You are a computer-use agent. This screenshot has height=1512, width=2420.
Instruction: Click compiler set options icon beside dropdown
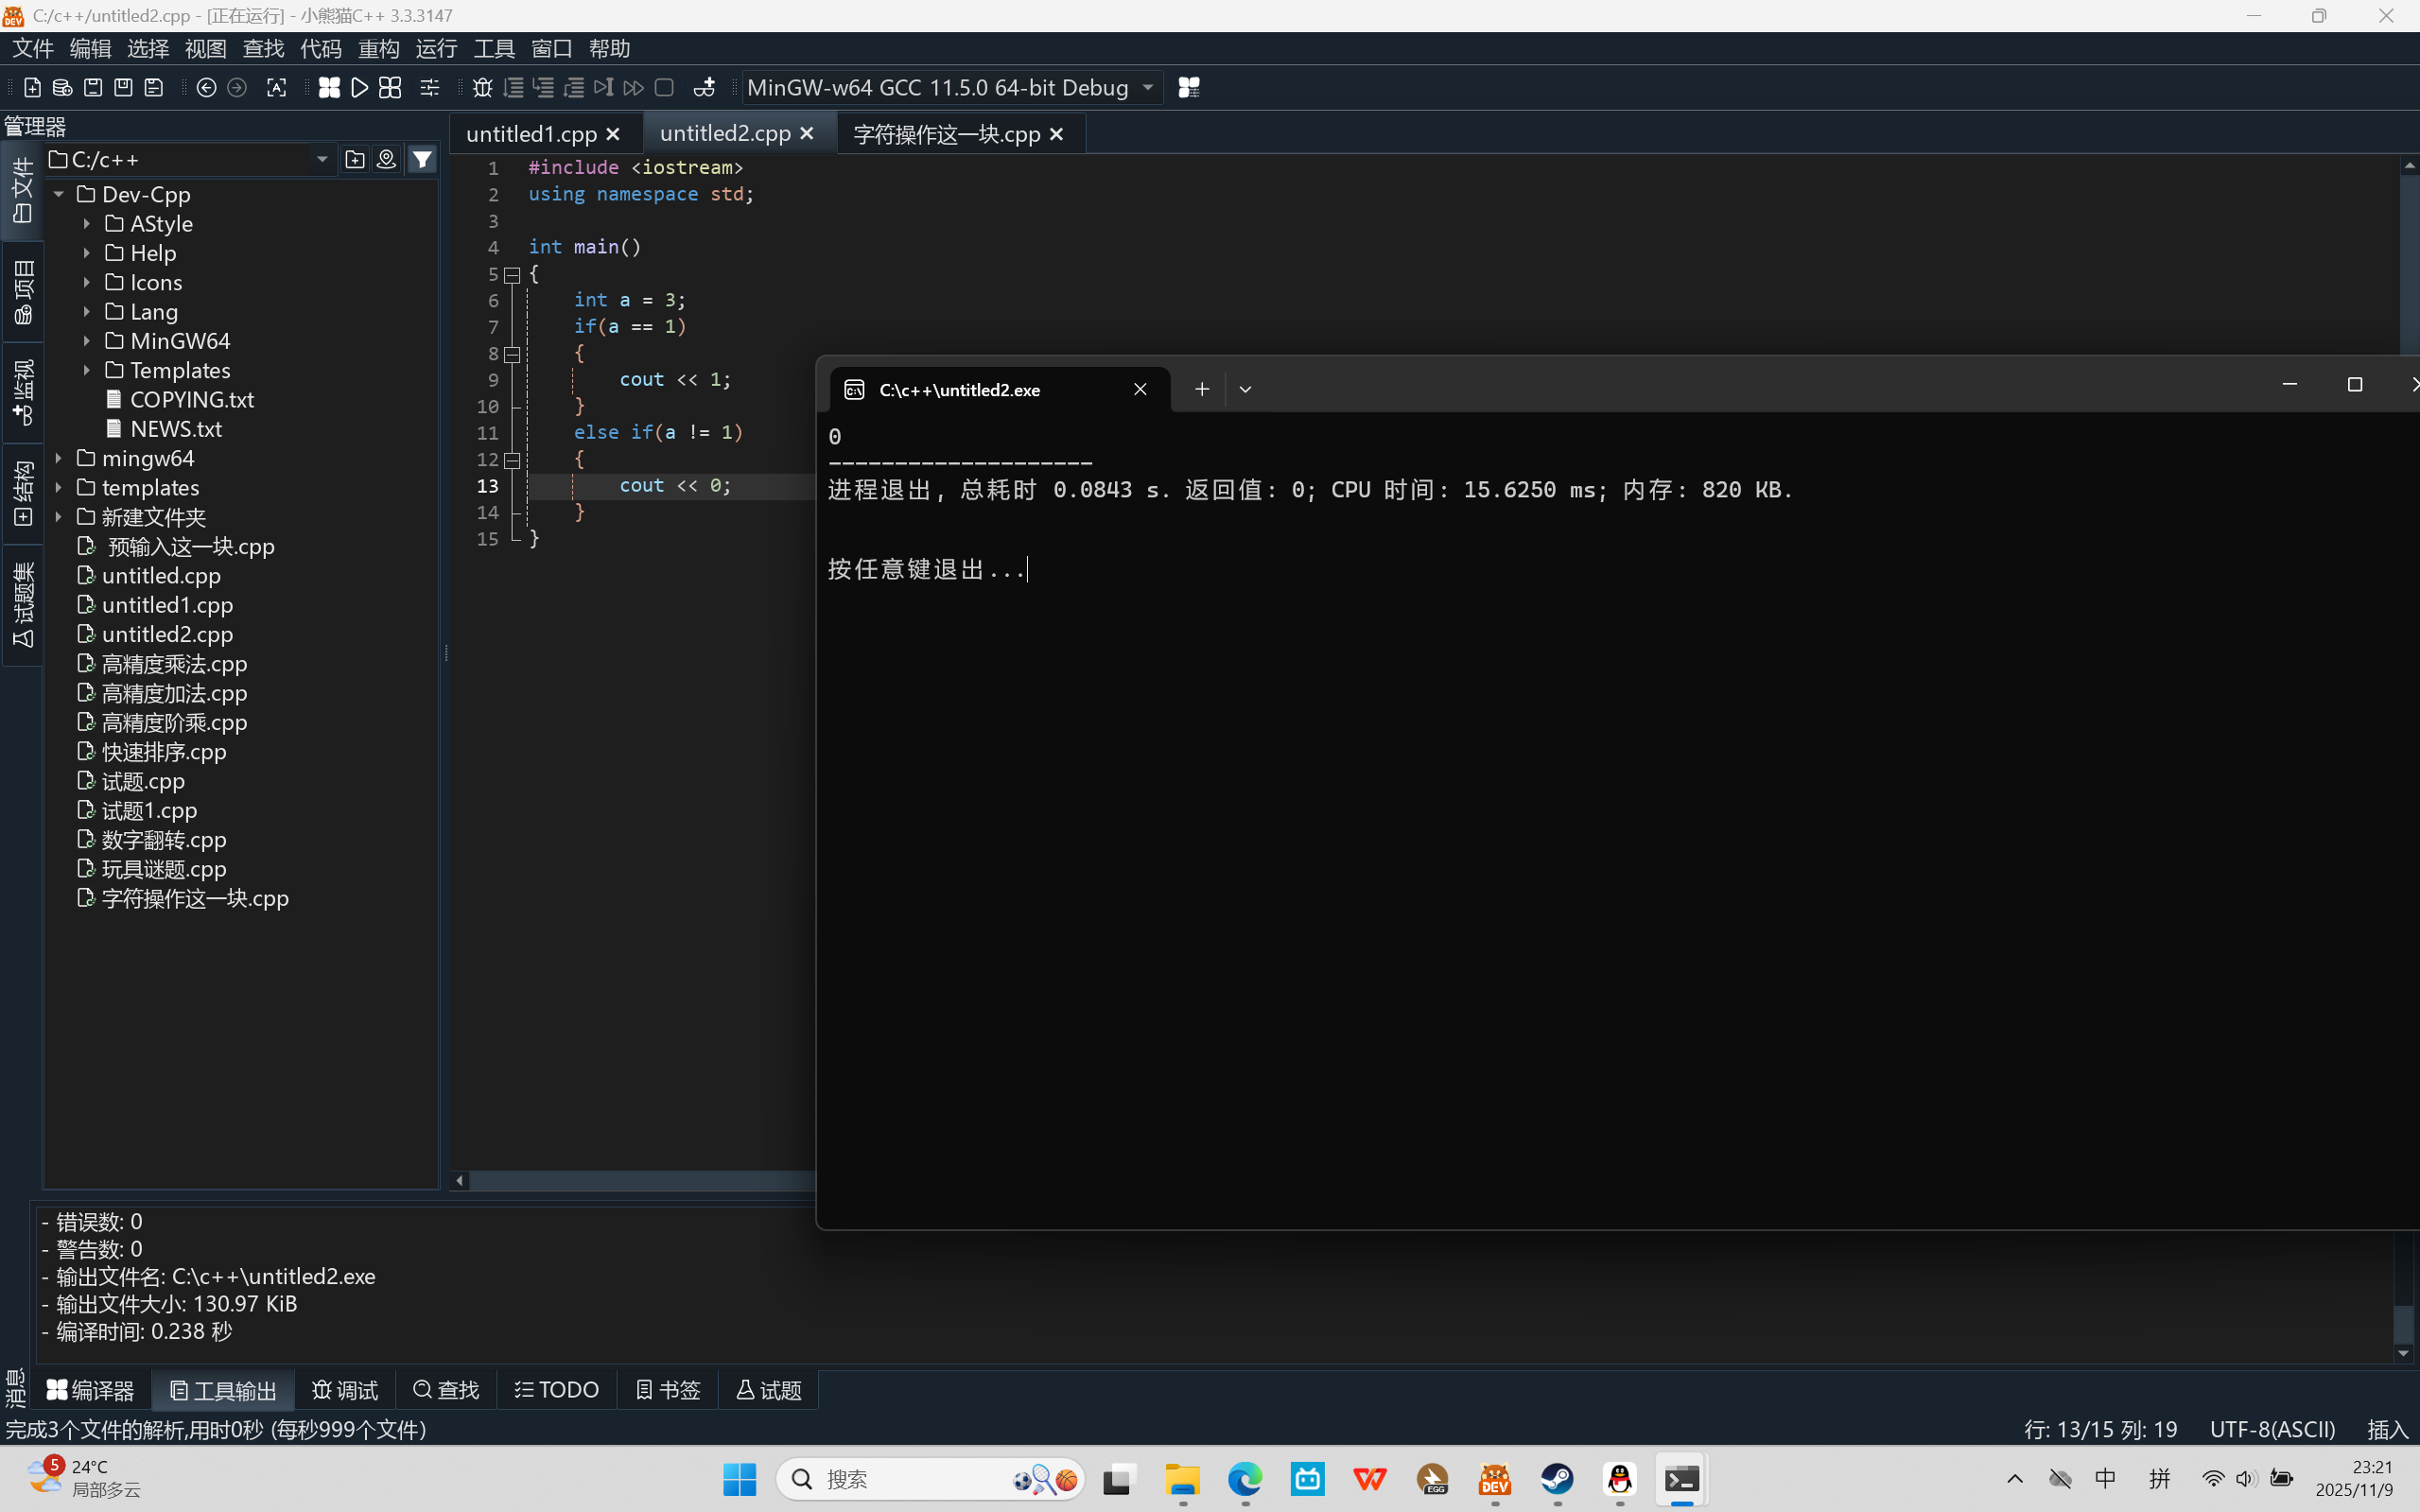pos(1188,88)
